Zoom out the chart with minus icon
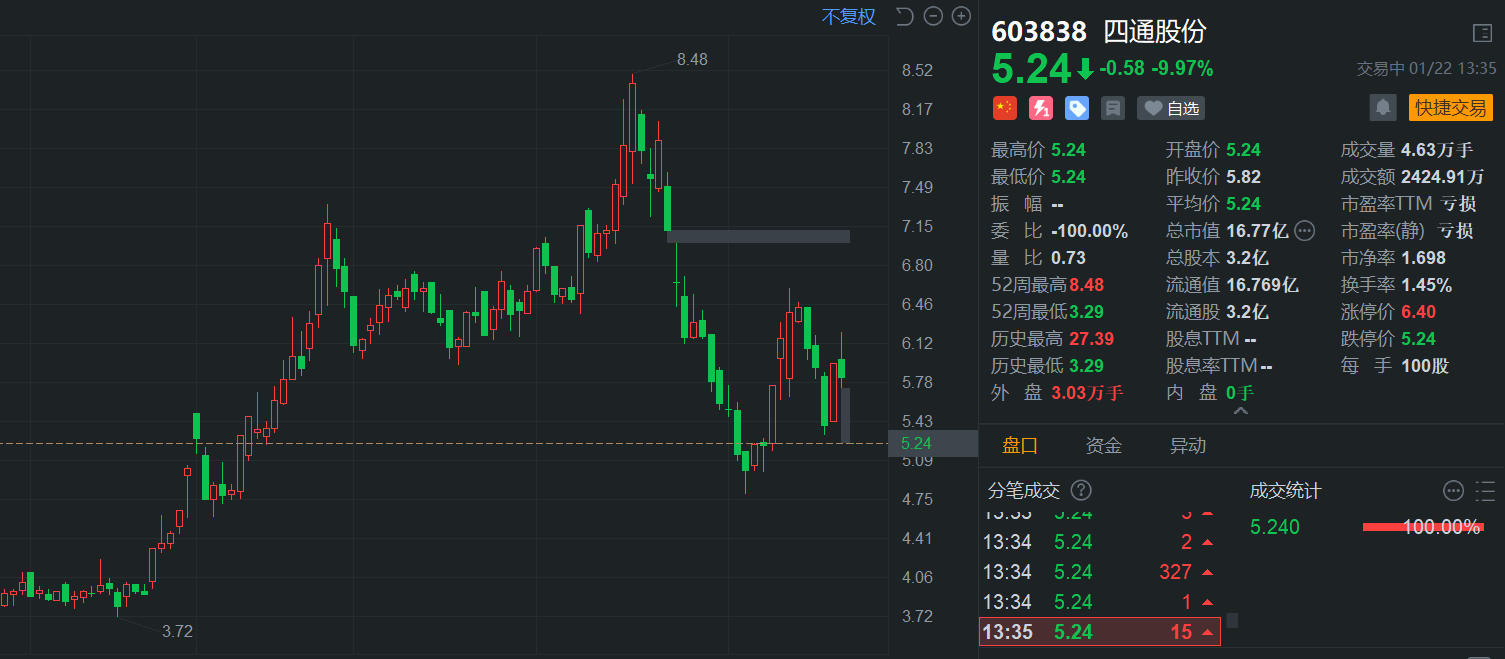 933,16
